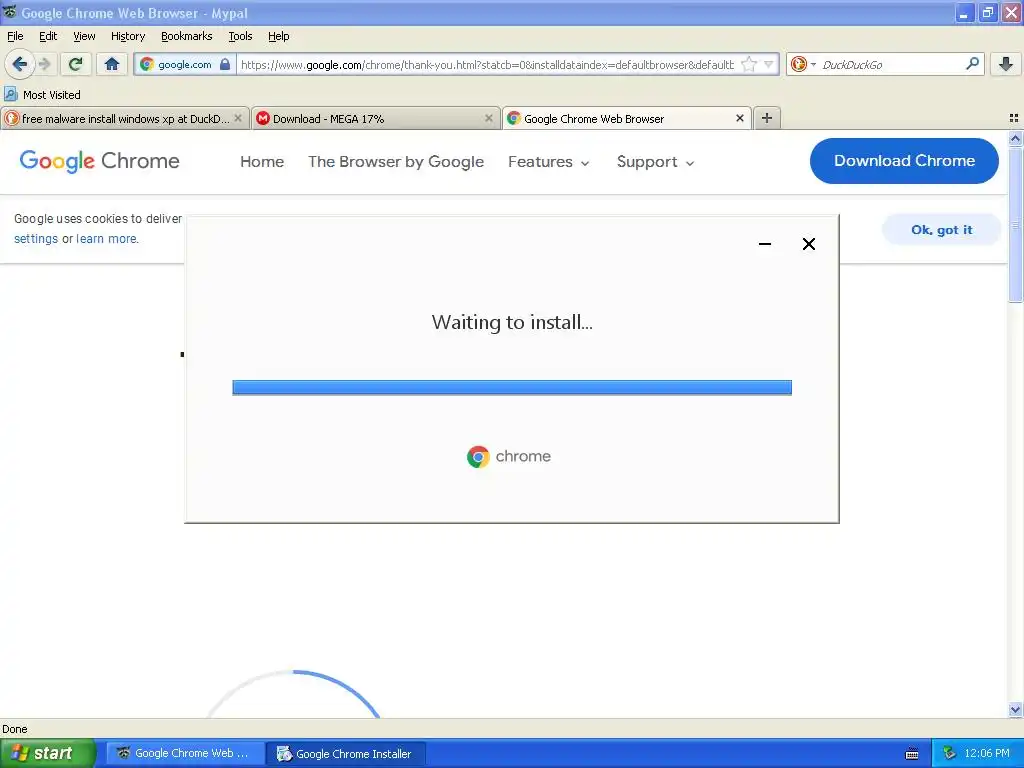Open the Windows start button
Viewport: 1024px width, 768px height.
pyautogui.click(x=47, y=753)
